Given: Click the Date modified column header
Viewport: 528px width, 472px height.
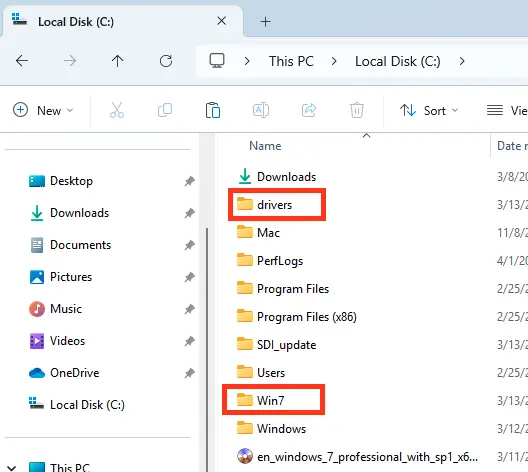Looking at the screenshot, I should tap(512, 146).
